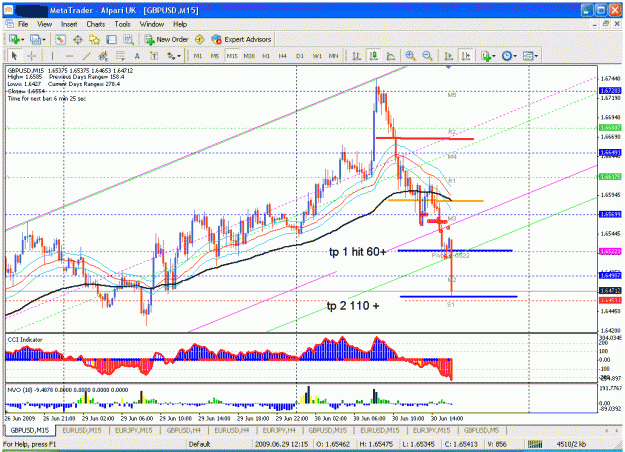Open the Navigator folder-star icon

(x=94, y=39)
